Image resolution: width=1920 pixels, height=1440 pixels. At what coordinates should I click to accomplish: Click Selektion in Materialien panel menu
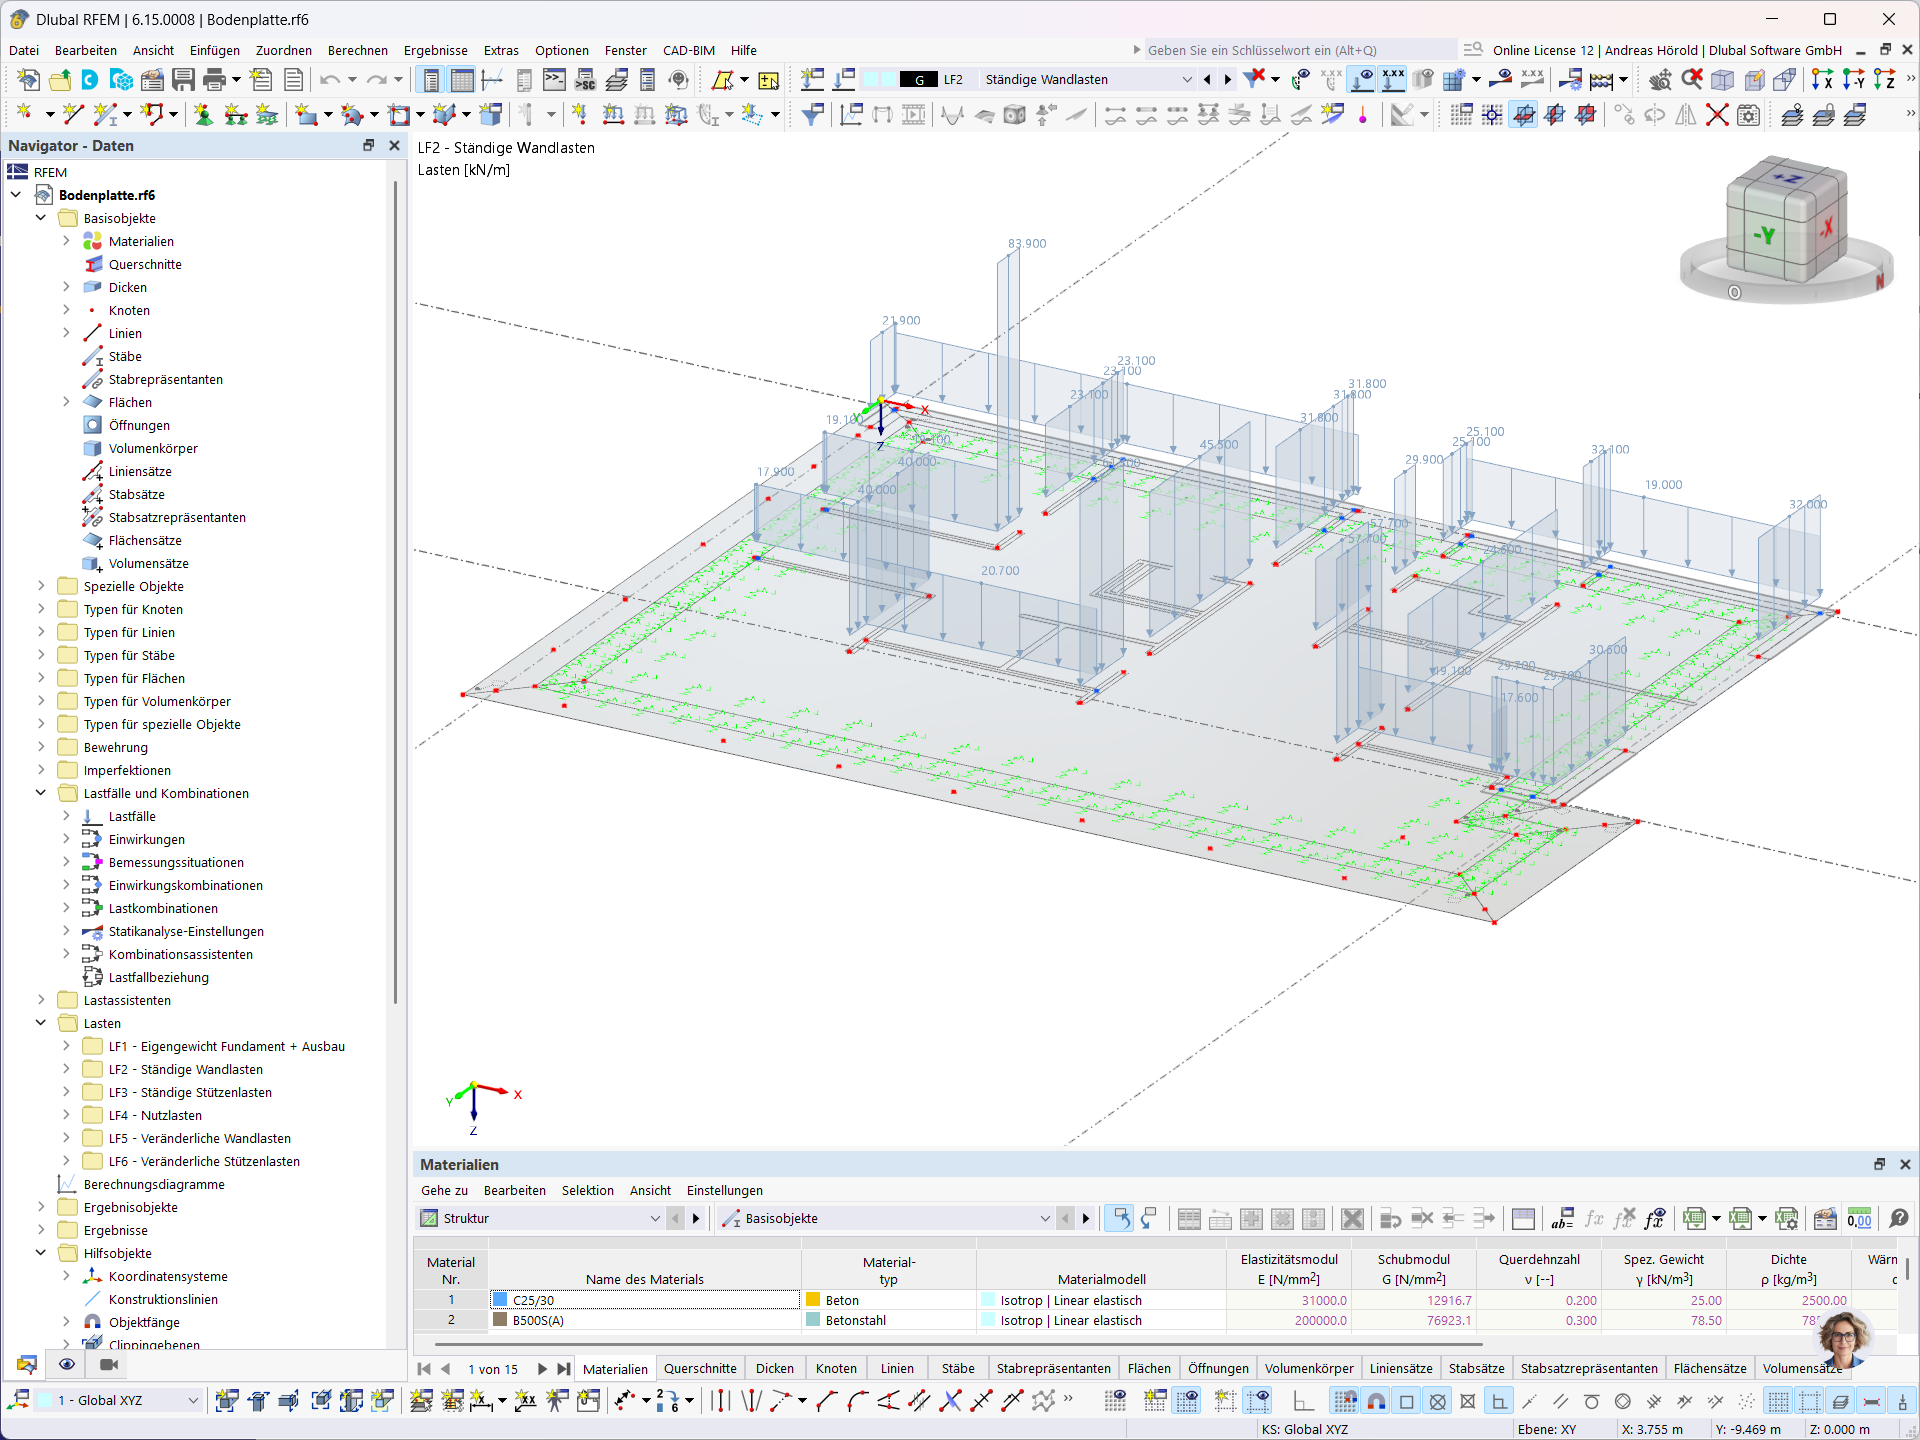[x=587, y=1190]
